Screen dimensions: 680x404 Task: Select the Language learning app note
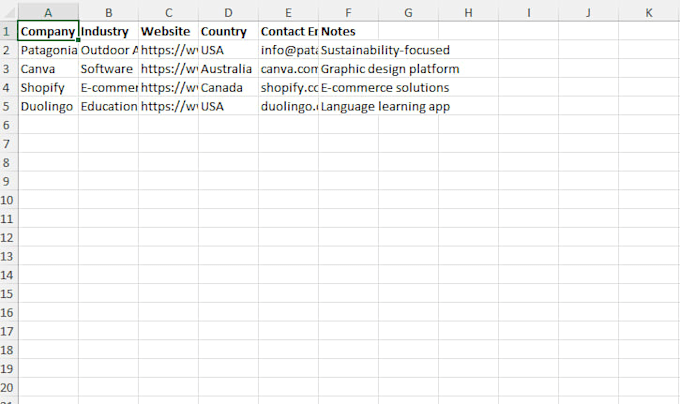pyautogui.click(x=348, y=106)
